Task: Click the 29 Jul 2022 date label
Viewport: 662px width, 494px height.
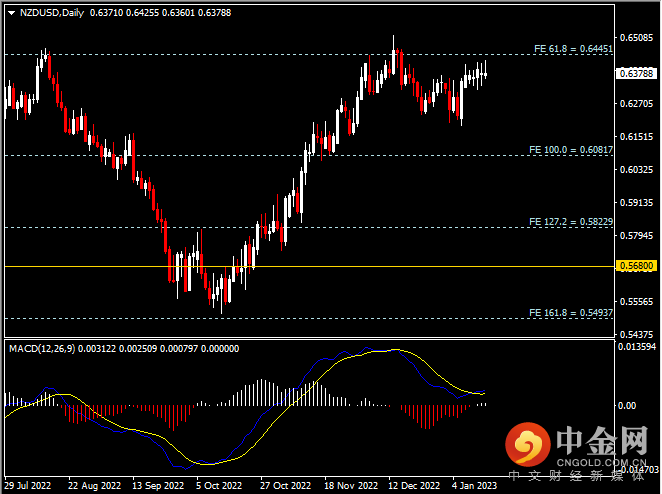Action: click(x=27, y=486)
